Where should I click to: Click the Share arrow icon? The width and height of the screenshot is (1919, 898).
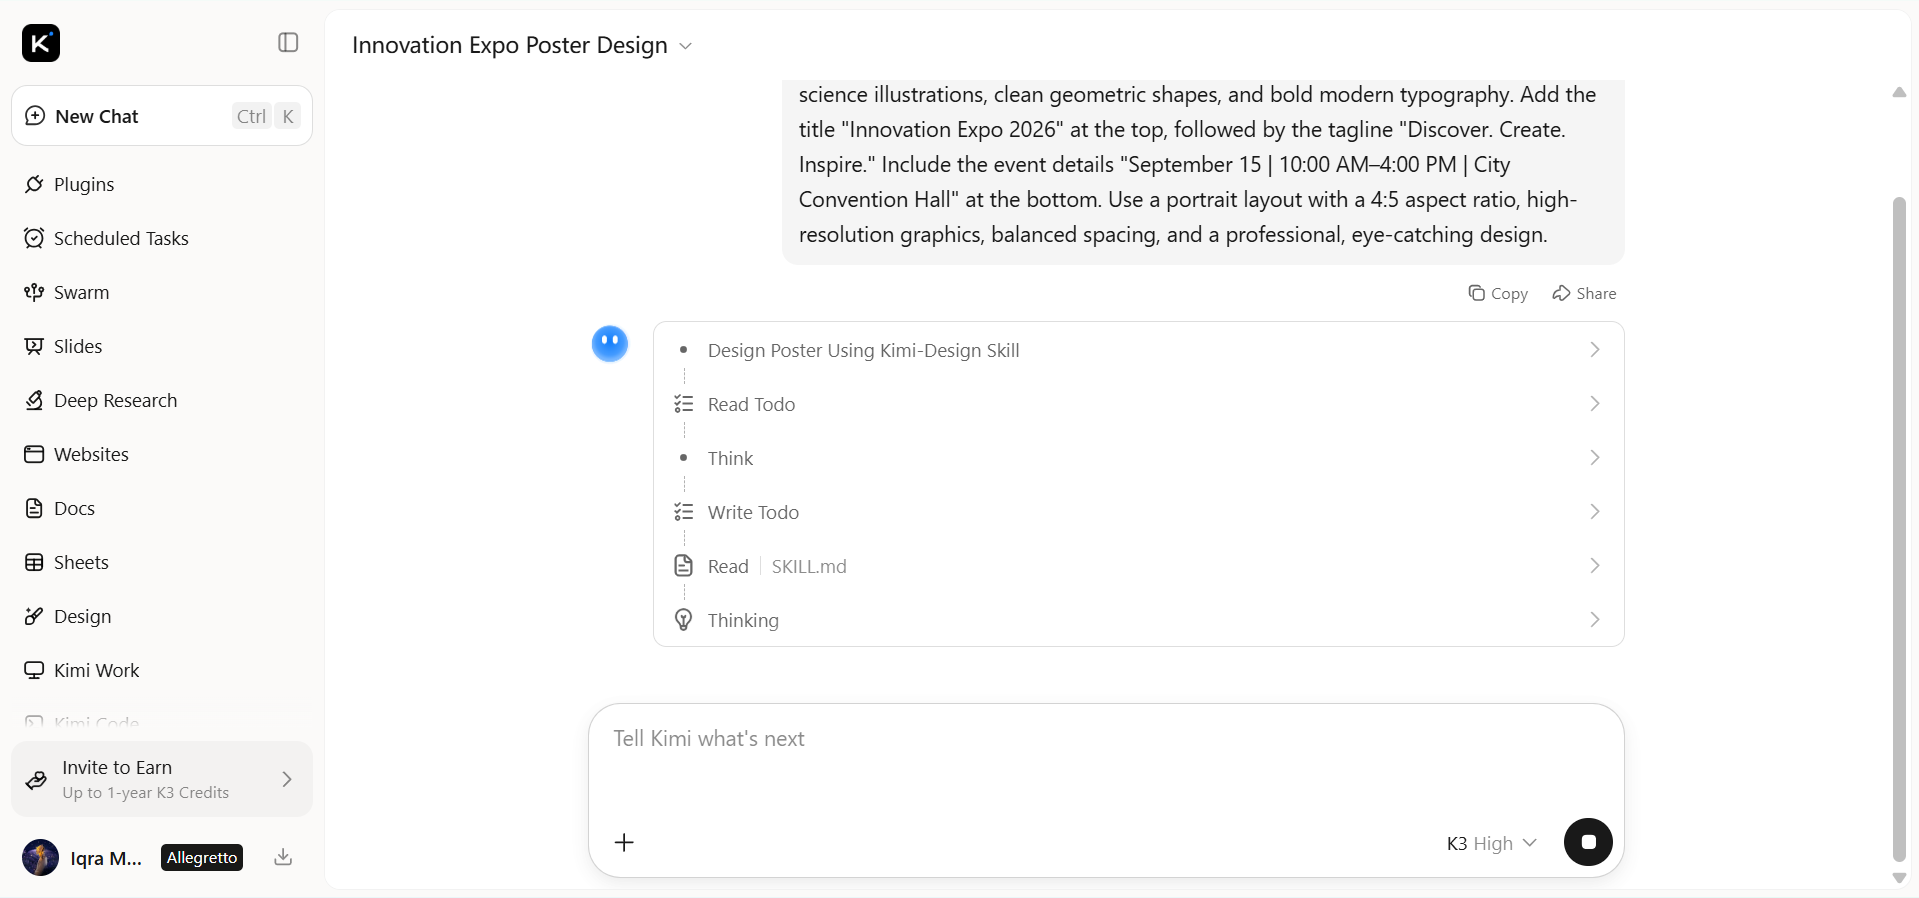(1561, 293)
